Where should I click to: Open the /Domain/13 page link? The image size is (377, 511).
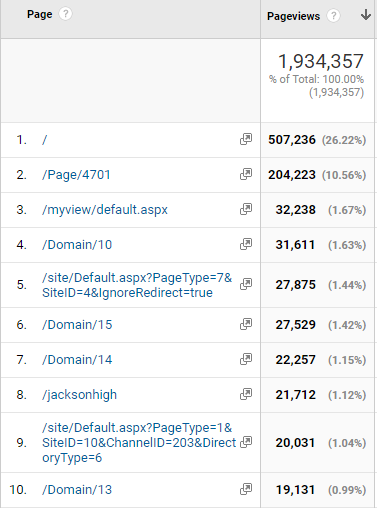(x=77, y=490)
